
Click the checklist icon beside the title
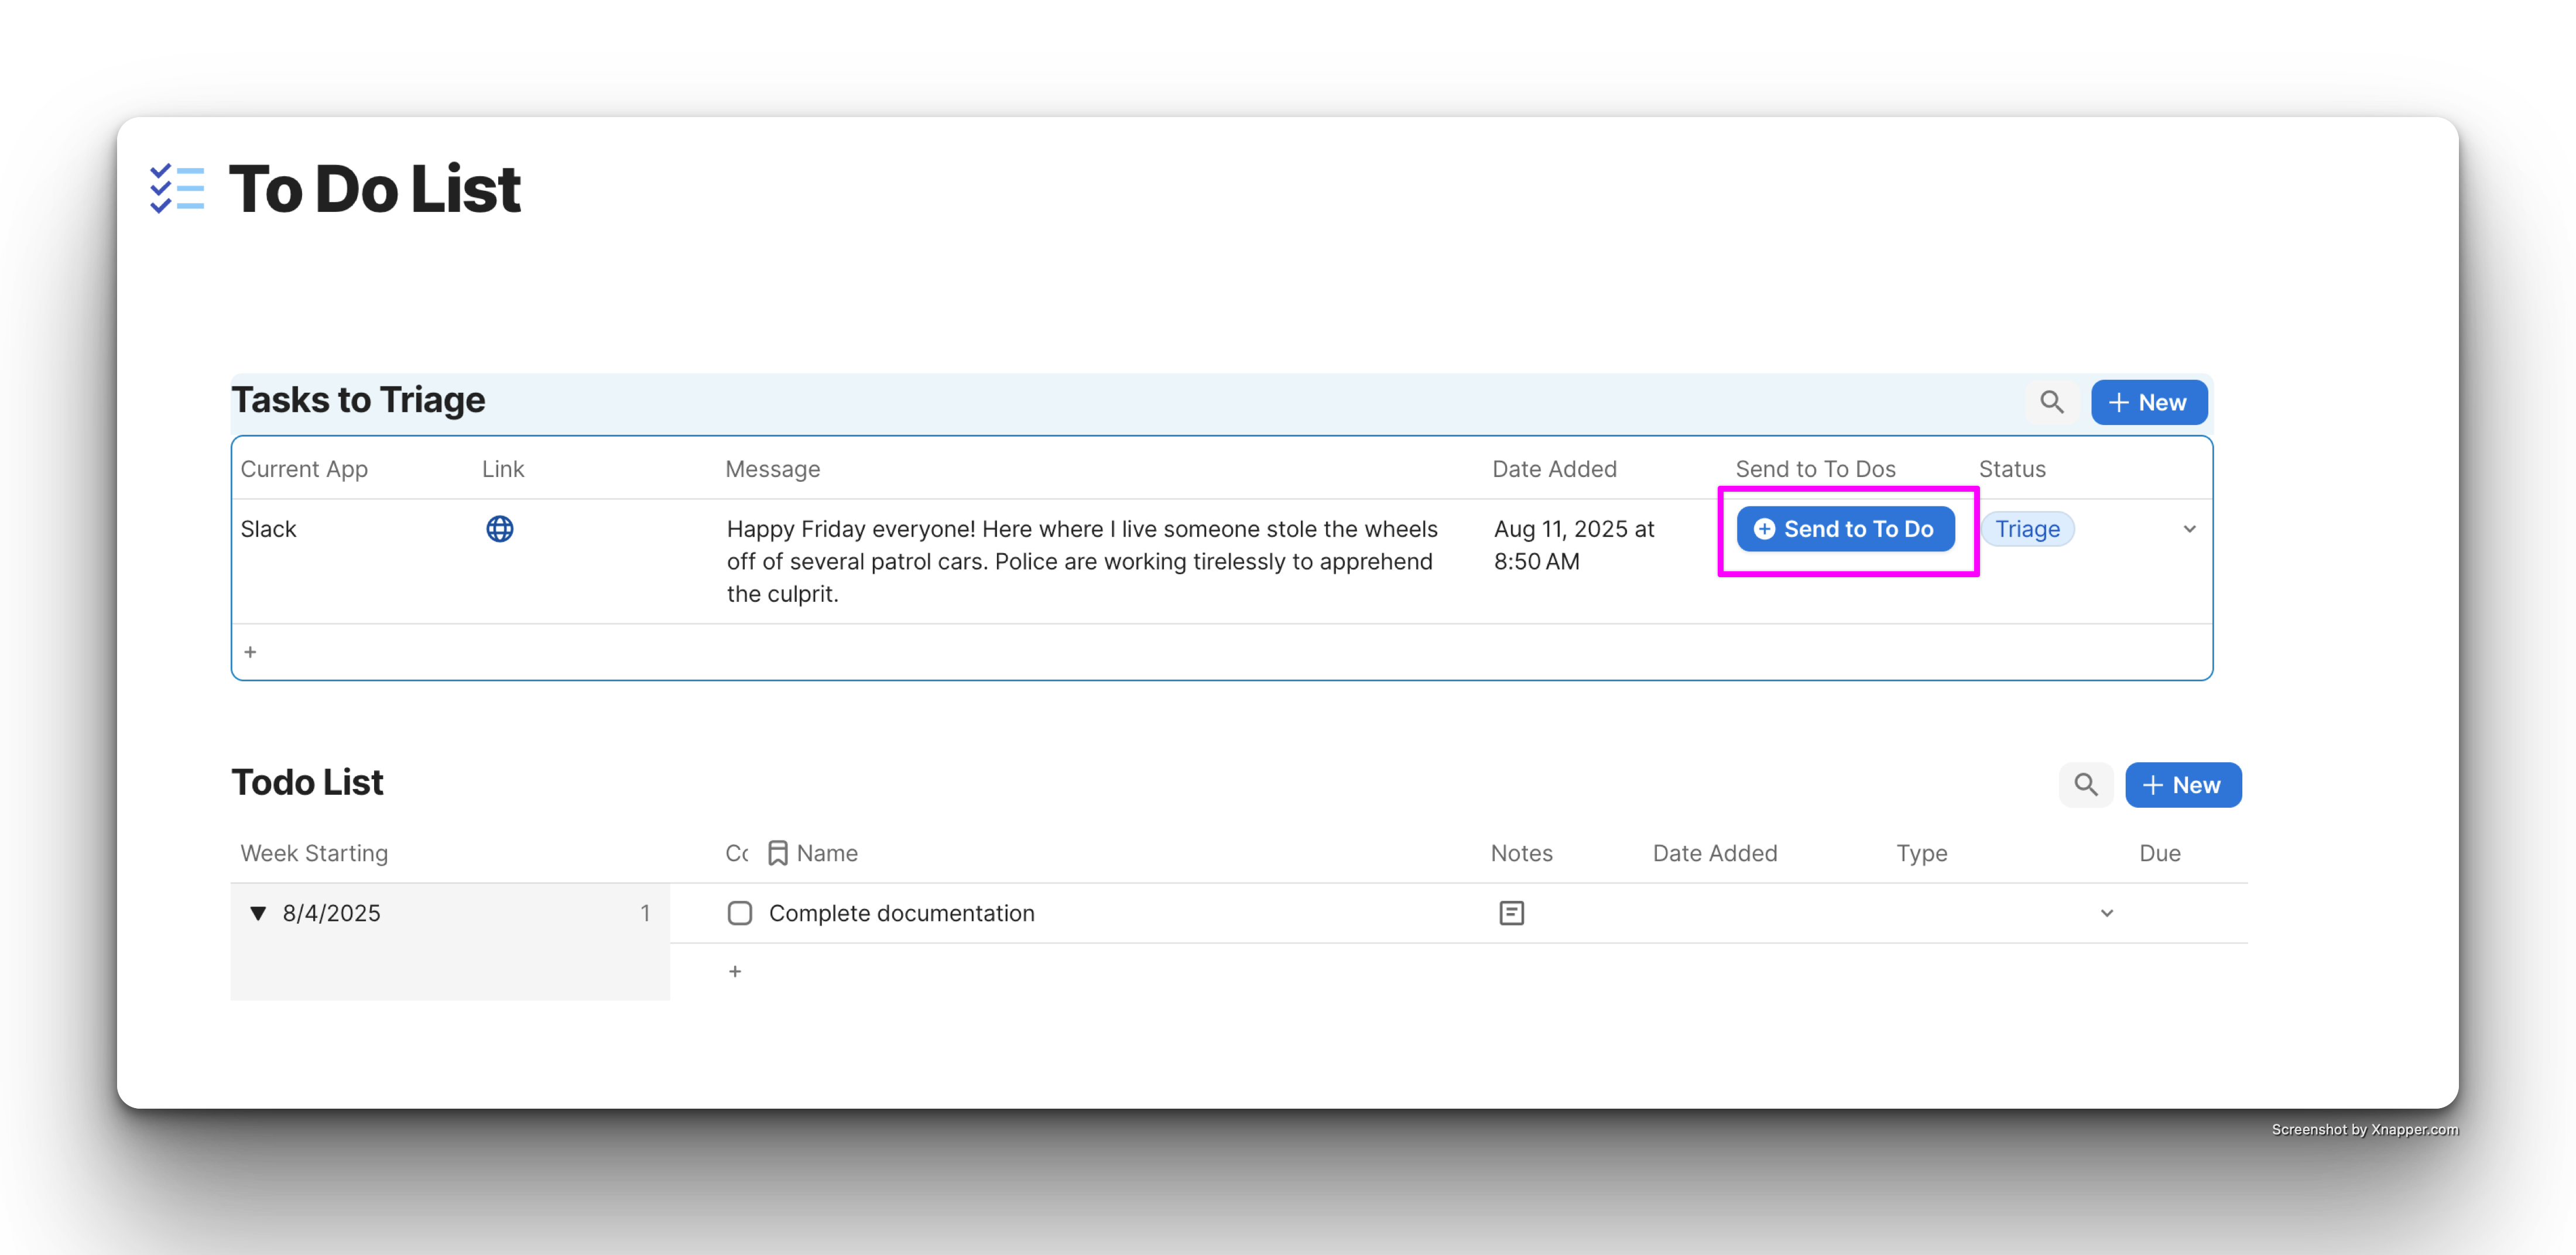point(177,188)
